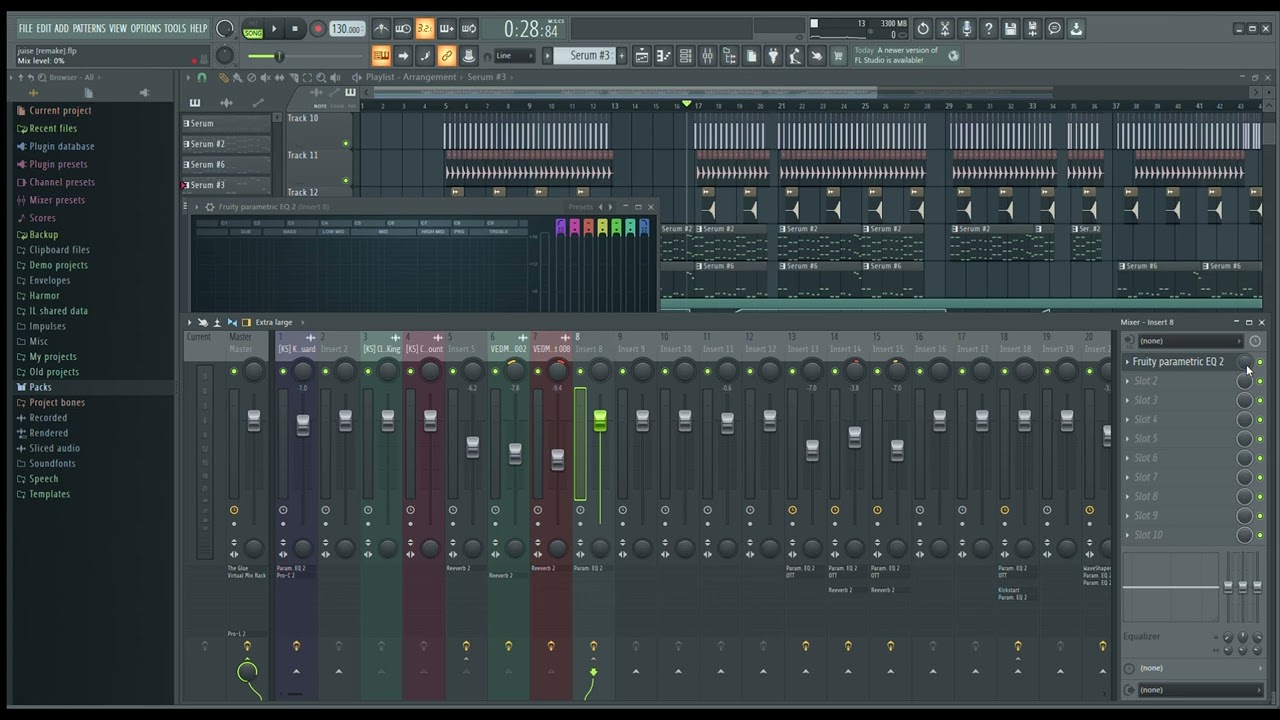This screenshot has height=720, width=1280.
Task: Open the OPTIONS menu
Action: click(x=145, y=28)
